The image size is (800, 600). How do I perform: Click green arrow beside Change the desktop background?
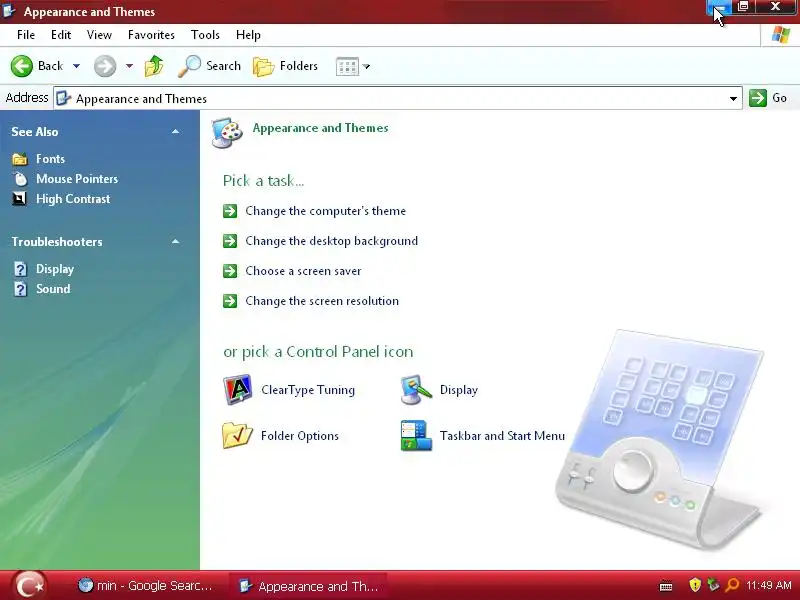pyautogui.click(x=230, y=241)
